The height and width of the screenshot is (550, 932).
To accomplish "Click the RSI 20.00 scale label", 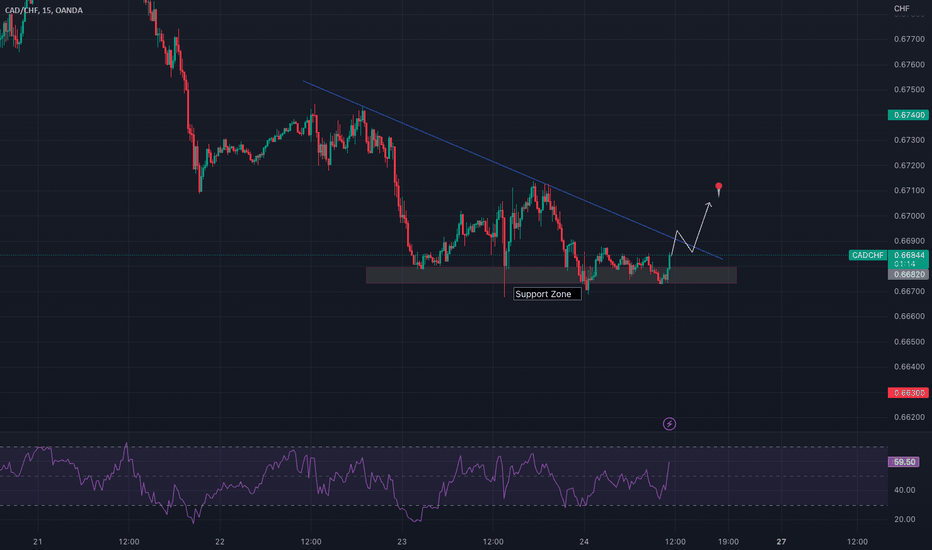I will (x=905, y=519).
